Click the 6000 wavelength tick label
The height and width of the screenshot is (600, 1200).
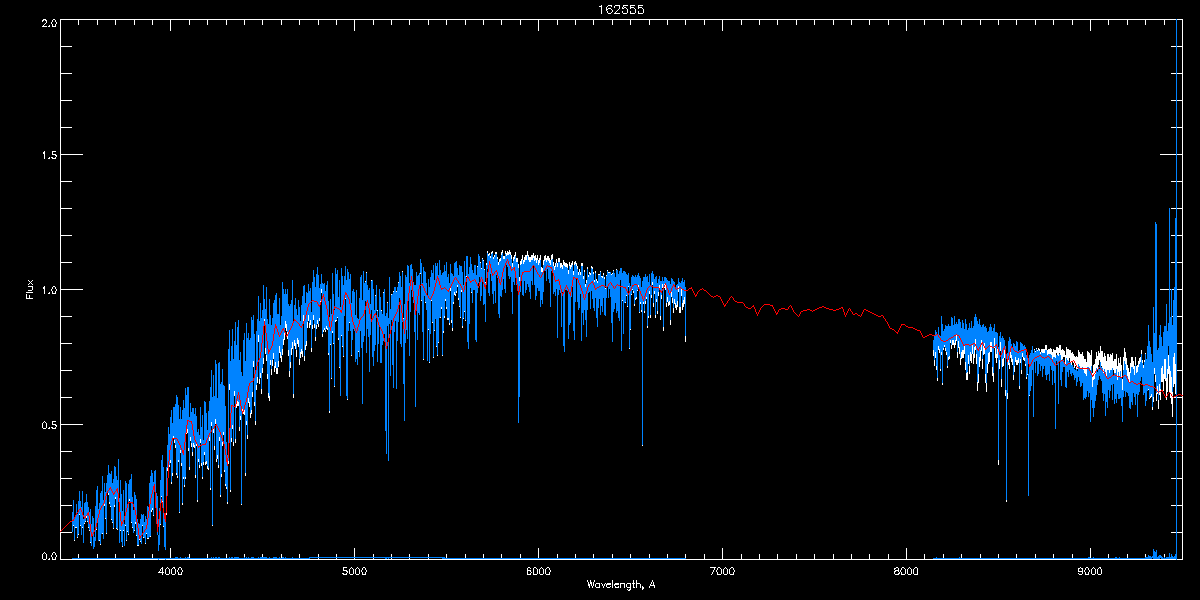(x=538, y=572)
